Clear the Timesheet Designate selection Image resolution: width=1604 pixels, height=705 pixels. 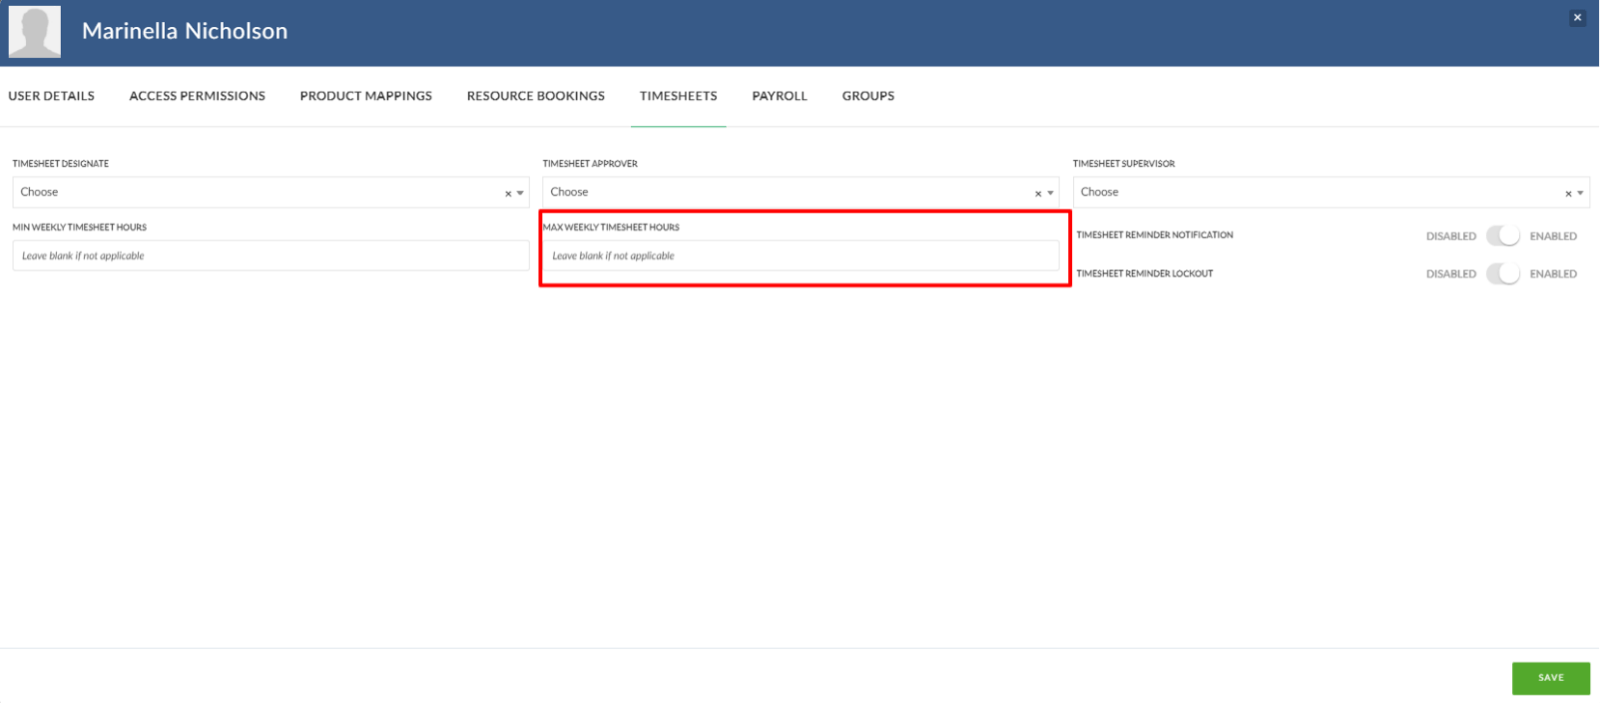coord(508,193)
